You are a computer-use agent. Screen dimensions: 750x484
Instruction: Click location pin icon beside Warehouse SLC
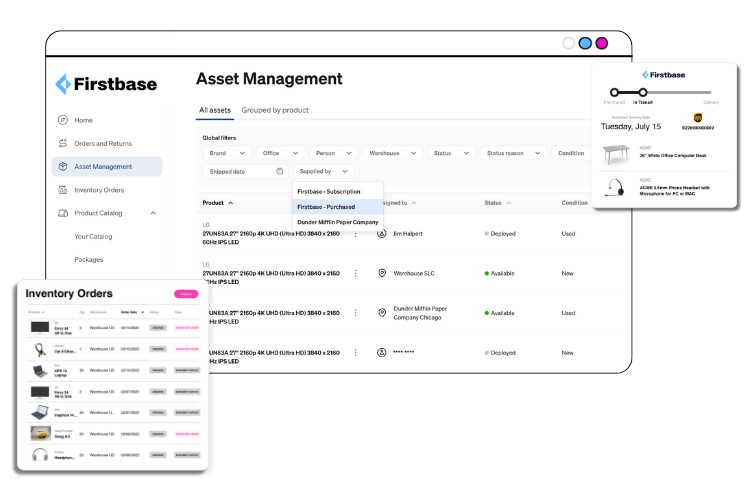pyautogui.click(x=381, y=273)
